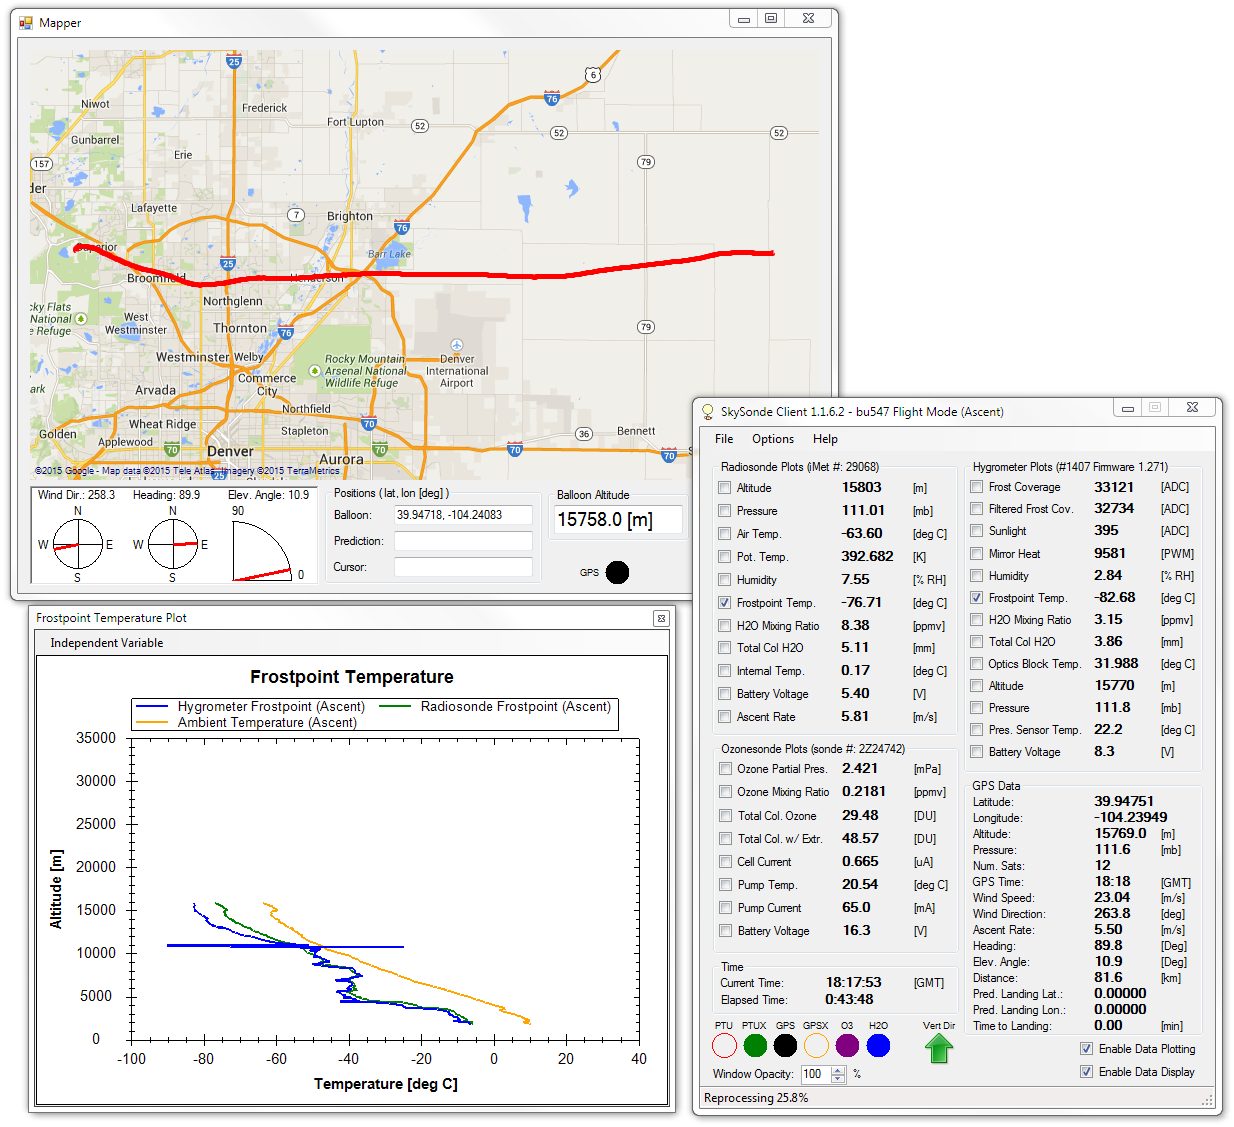Decrease Window Opacity with the down stepper
Screen dimensions: 1234x1127
(838, 1078)
